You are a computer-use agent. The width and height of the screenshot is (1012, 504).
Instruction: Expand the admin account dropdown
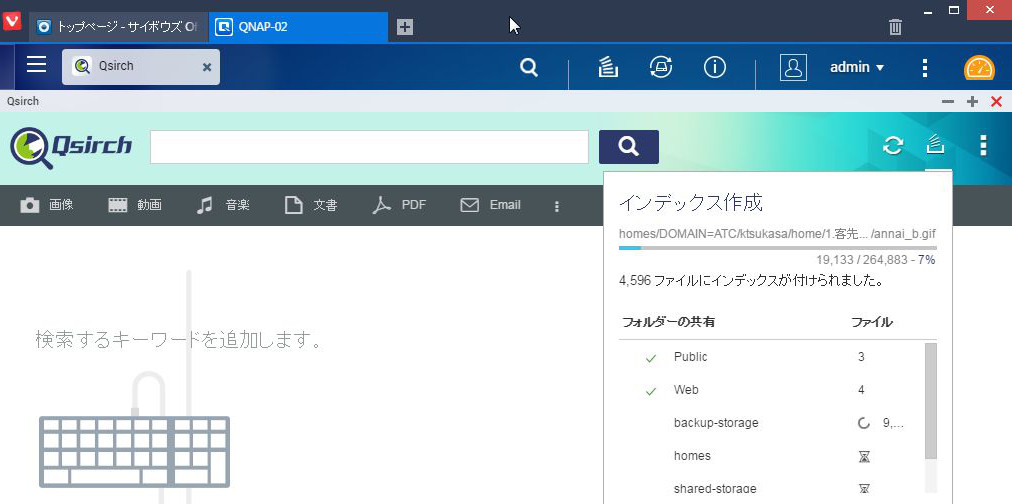857,67
